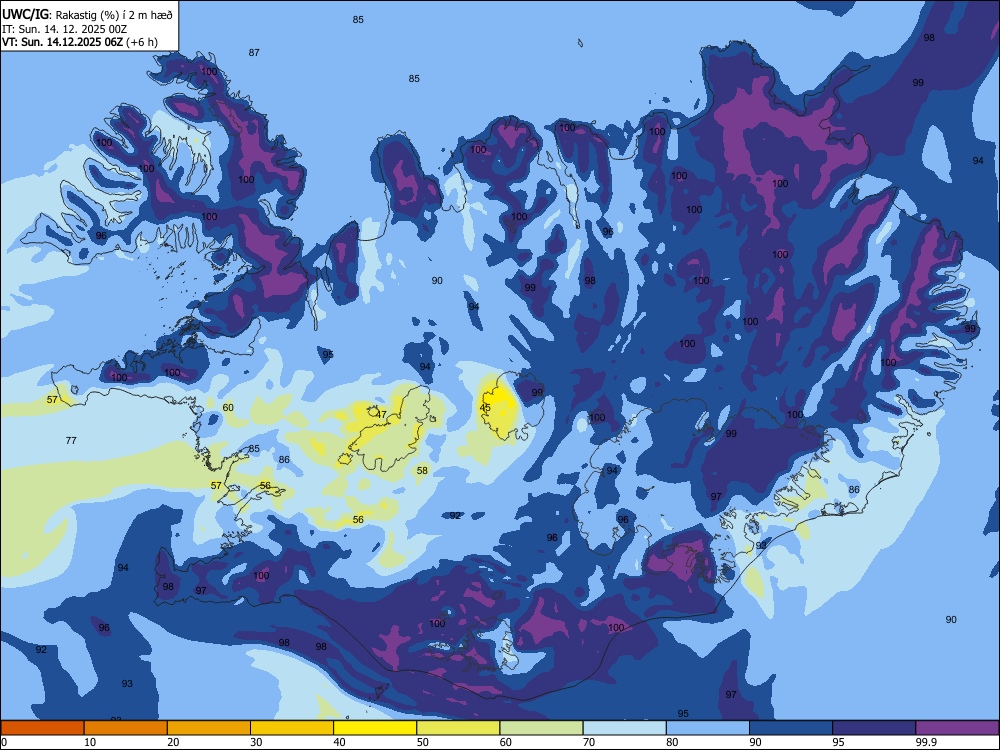
Task: Click the humidity value '87' in the north
Action: click(x=254, y=52)
